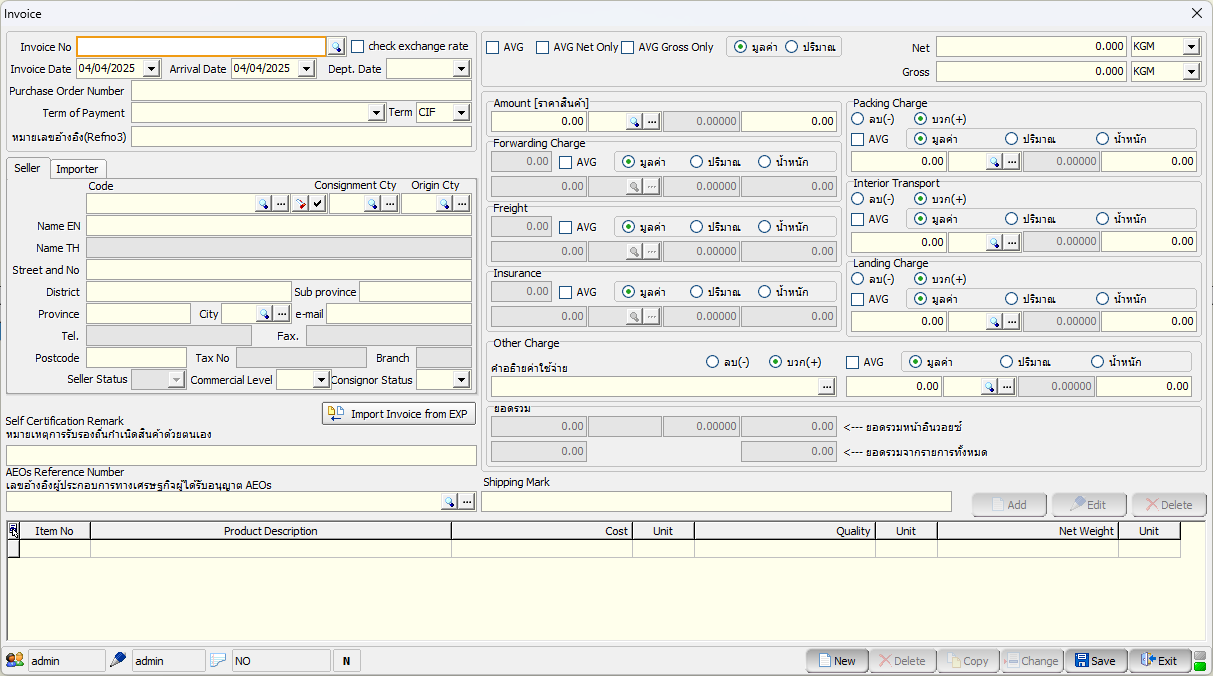The width and height of the screenshot is (1213, 676).
Task: Click Import Invoice from EXP button
Action: (x=399, y=414)
